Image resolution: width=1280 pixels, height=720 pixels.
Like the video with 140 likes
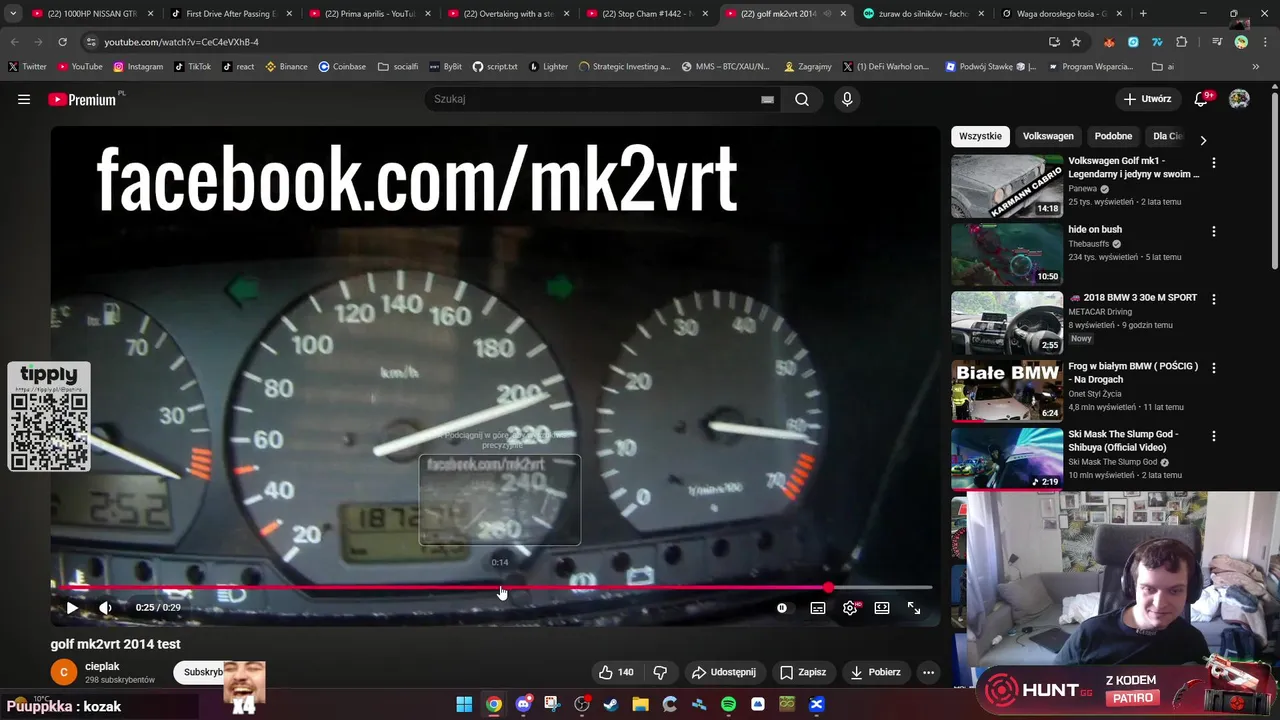[x=615, y=672]
